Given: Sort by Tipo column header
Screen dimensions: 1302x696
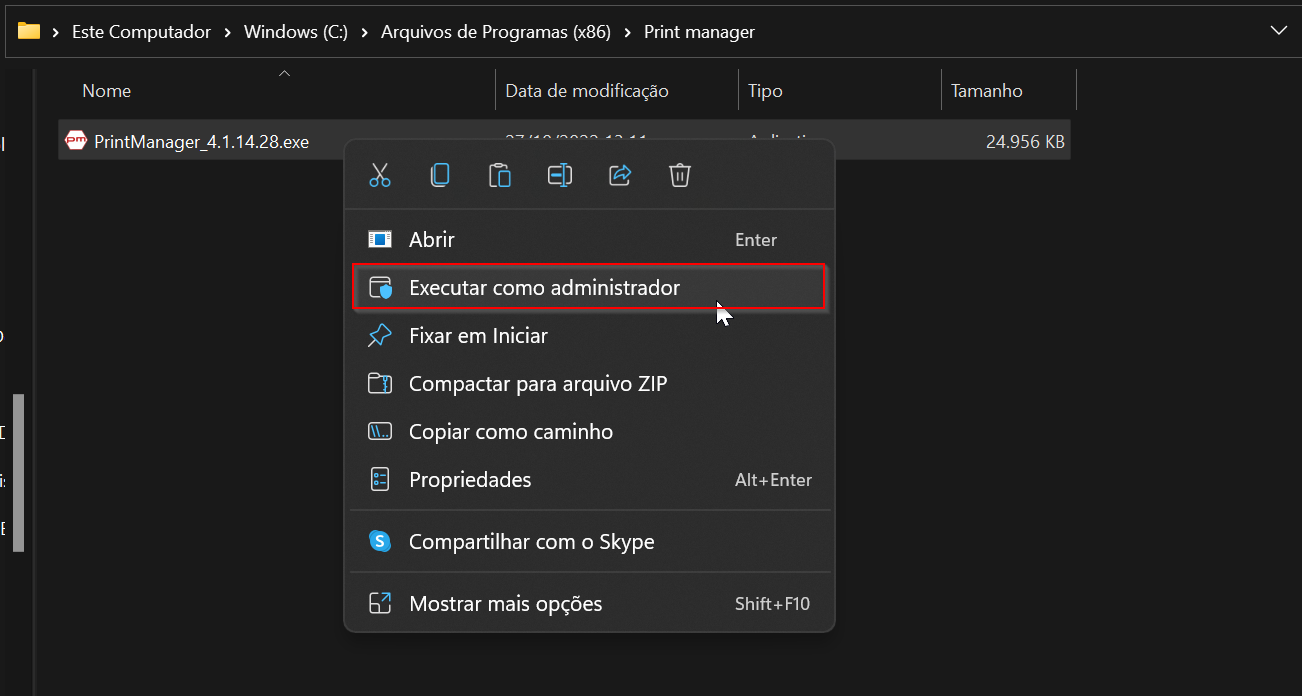Looking at the screenshot, I should tap(839, 90).
